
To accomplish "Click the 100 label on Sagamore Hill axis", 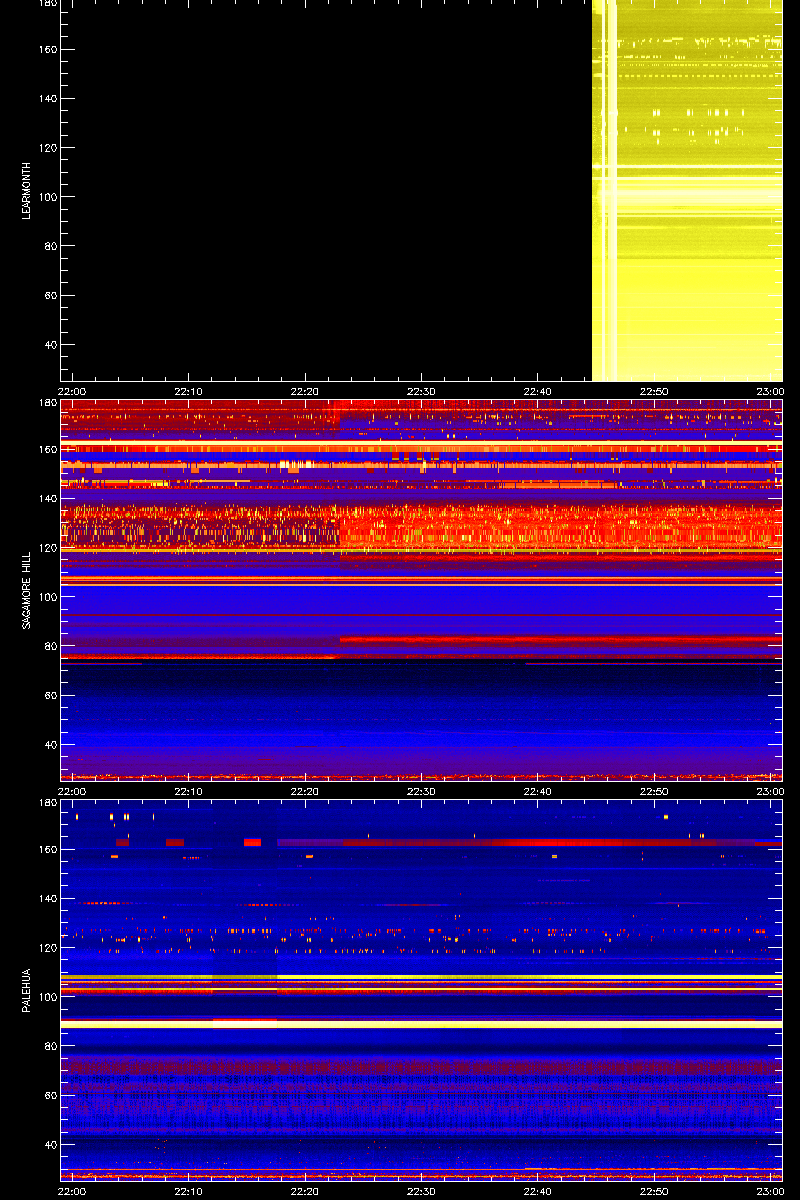I will [x=47, y=597].
